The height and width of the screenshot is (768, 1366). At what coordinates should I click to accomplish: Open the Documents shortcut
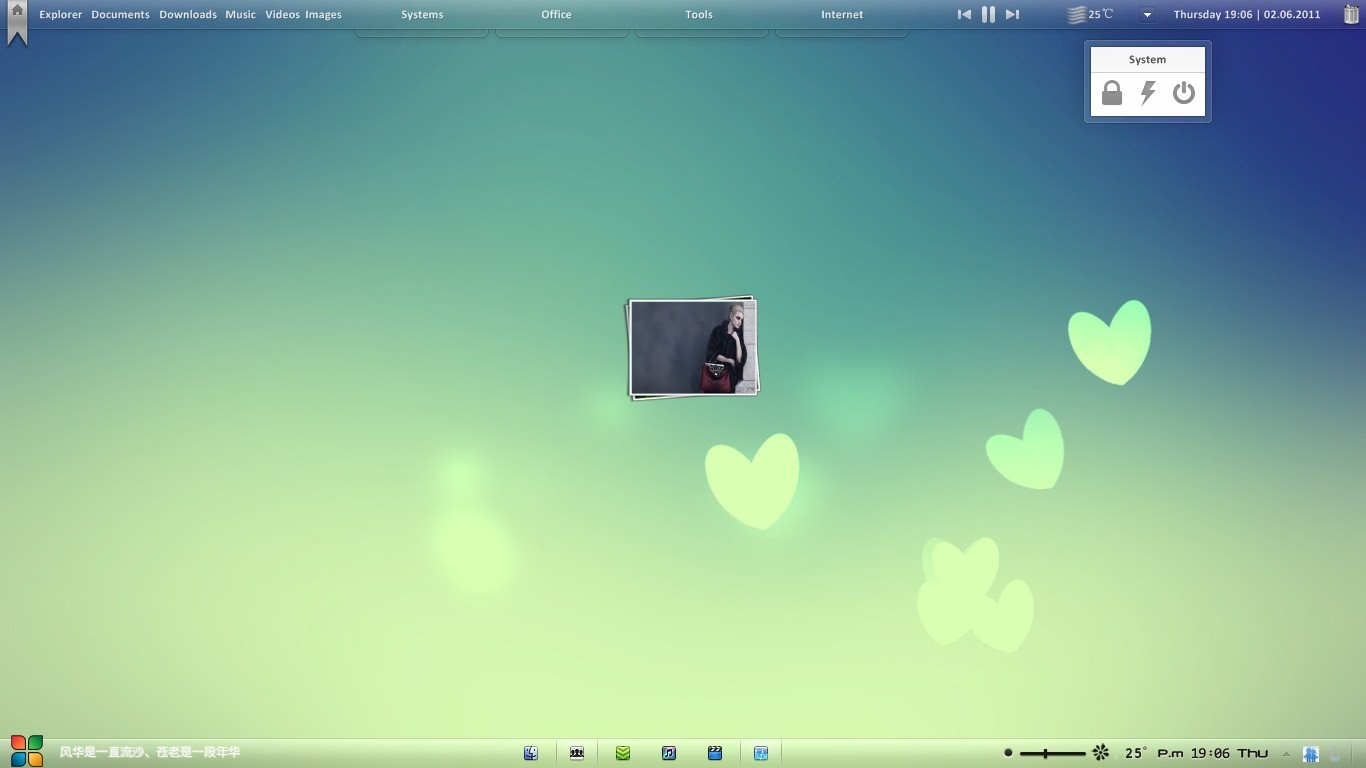(120, 15)
